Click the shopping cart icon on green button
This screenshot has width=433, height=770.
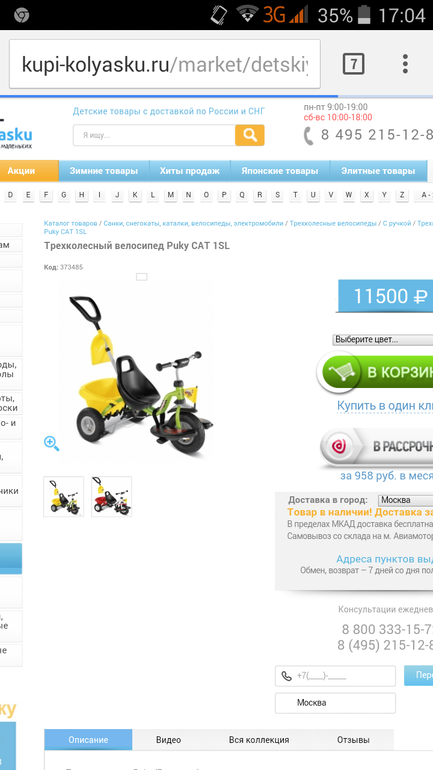(x=342, y=373)
